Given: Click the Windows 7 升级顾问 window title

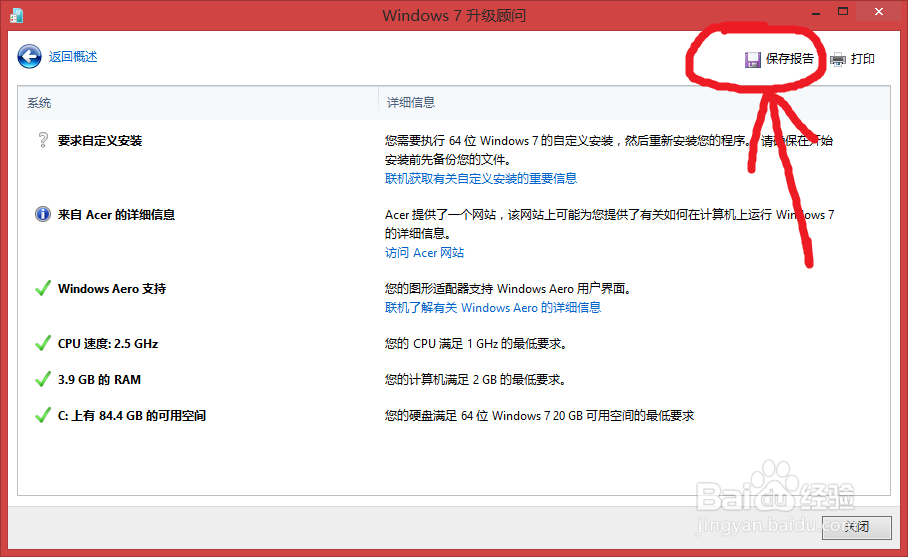Looking at the screenshot, I should point(454,15).
